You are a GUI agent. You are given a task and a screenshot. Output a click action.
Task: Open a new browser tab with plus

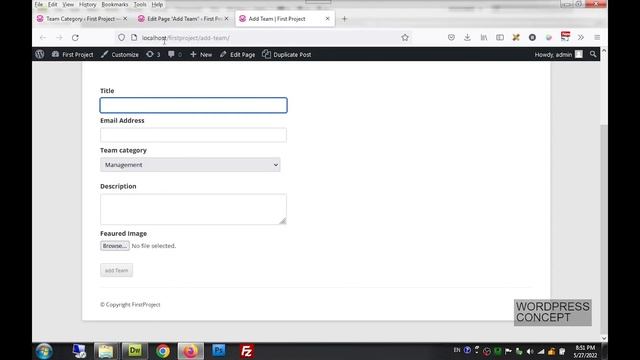[344, 19]
